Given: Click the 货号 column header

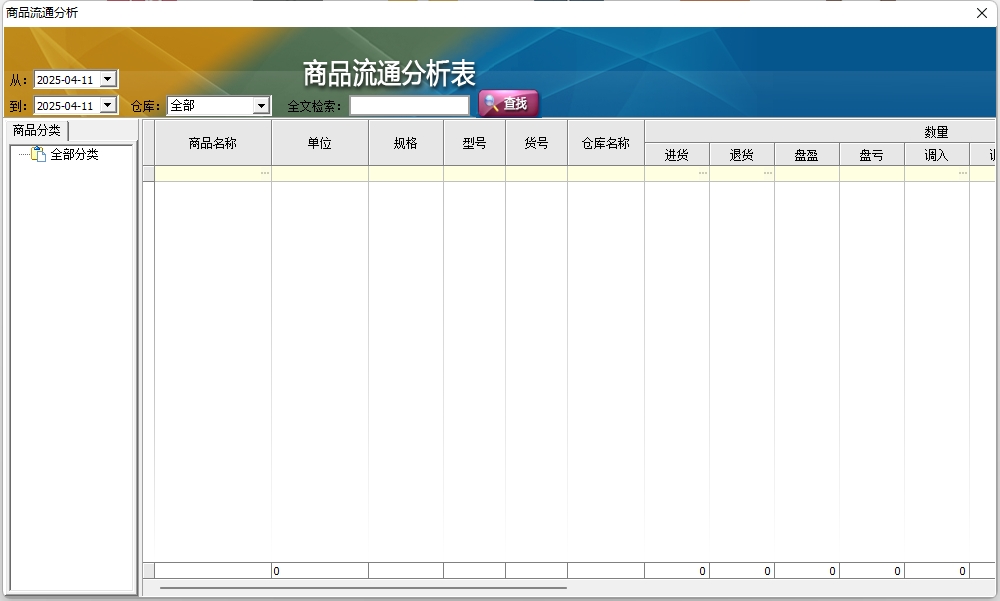Looking at the screenshot, I should pyautogui.click(x=536, y=143).
